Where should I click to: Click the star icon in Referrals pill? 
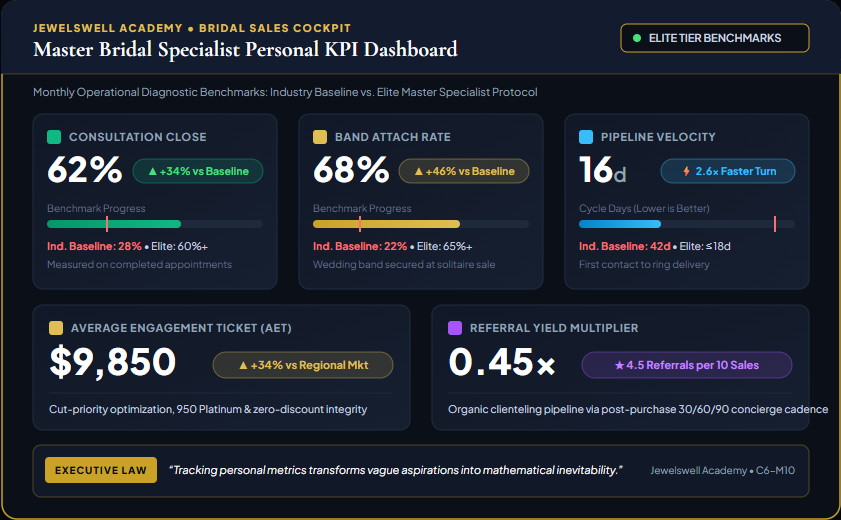click(x=619, y=365)
